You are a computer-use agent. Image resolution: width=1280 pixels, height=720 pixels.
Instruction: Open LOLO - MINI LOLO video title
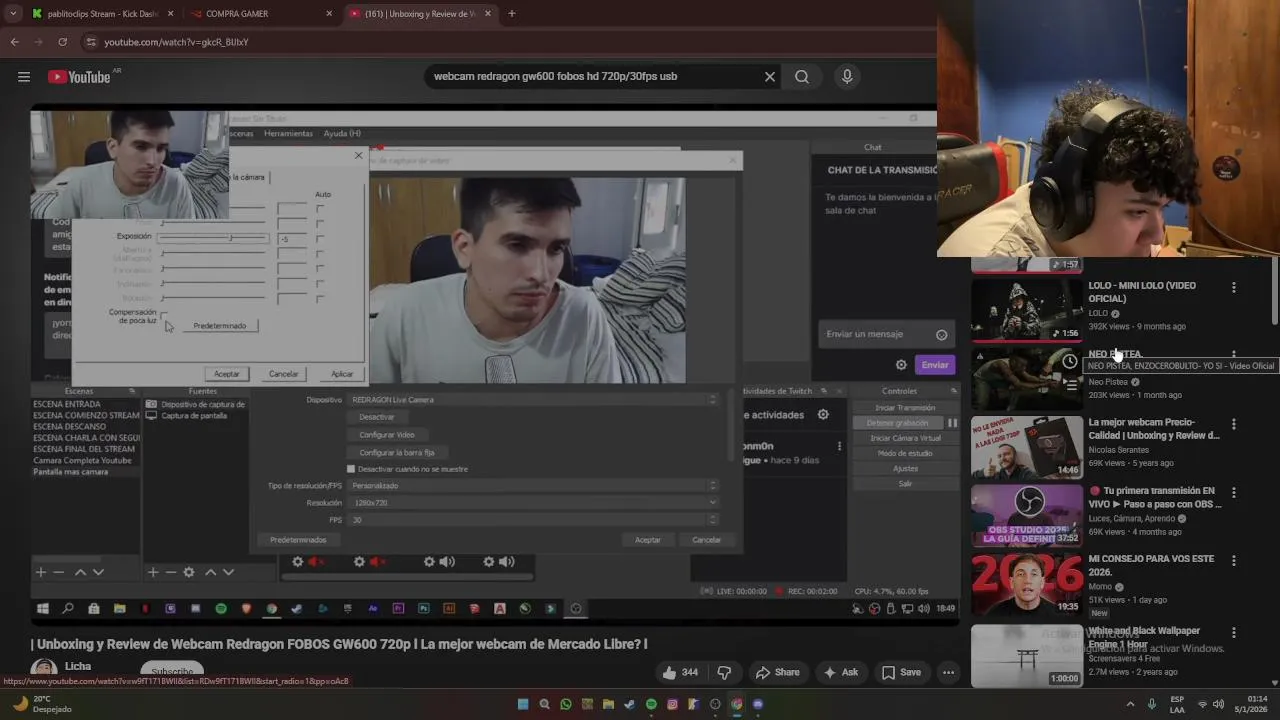(1142, 292)
